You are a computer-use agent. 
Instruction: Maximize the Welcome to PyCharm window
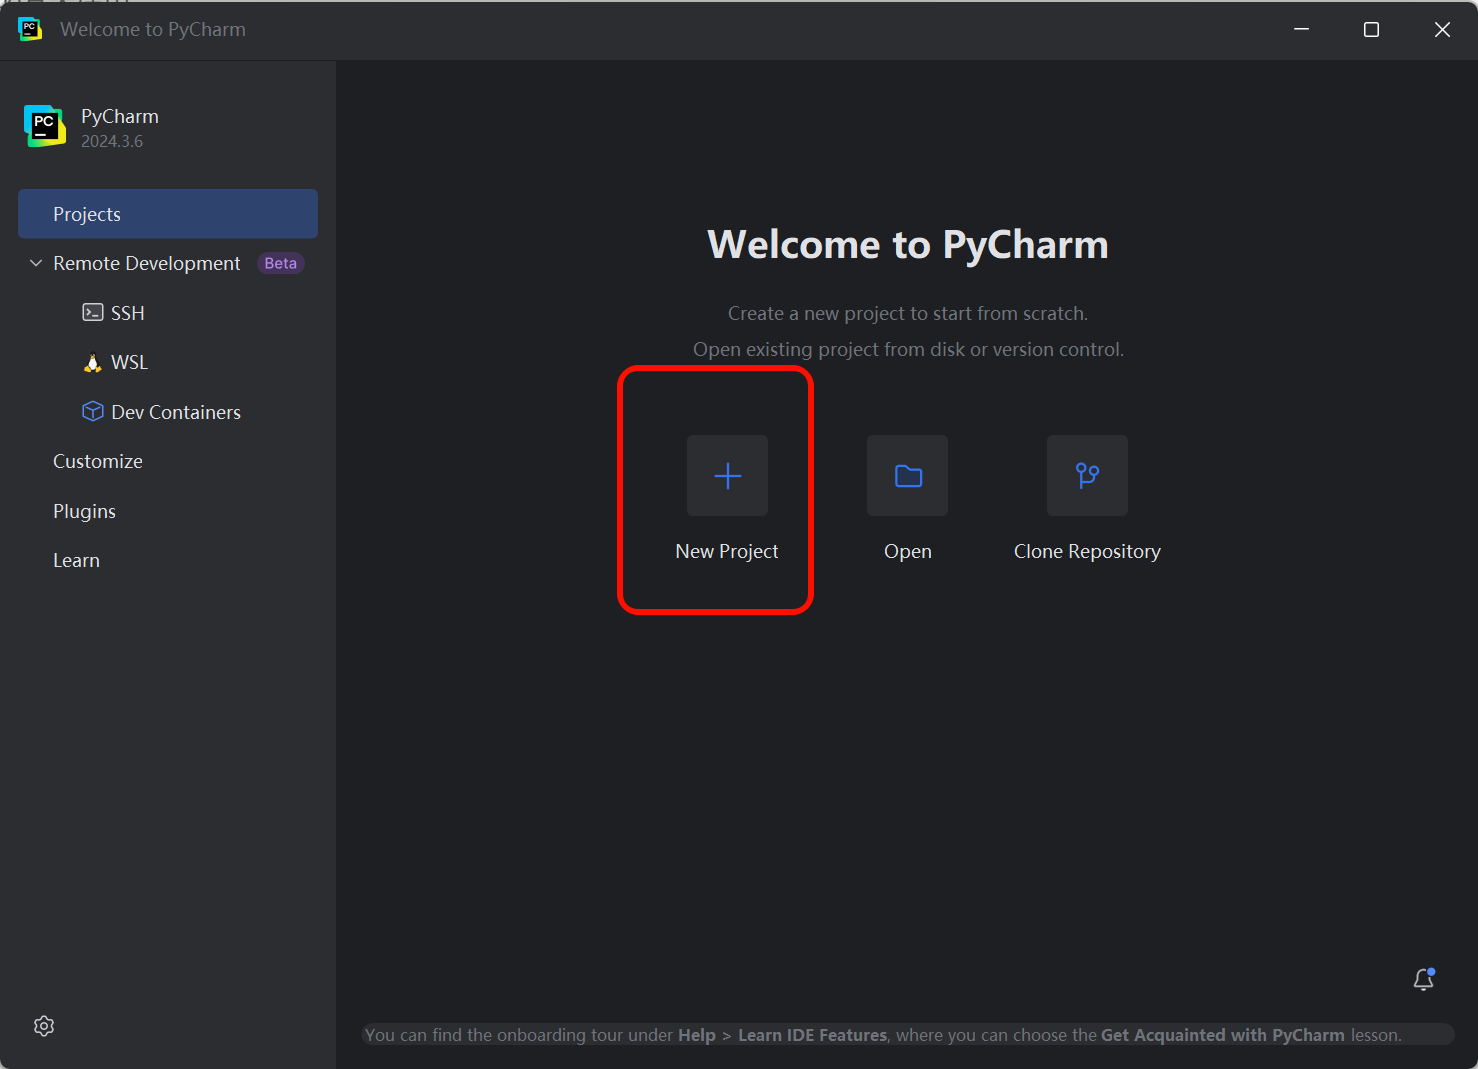click(x=1371, y=29)
